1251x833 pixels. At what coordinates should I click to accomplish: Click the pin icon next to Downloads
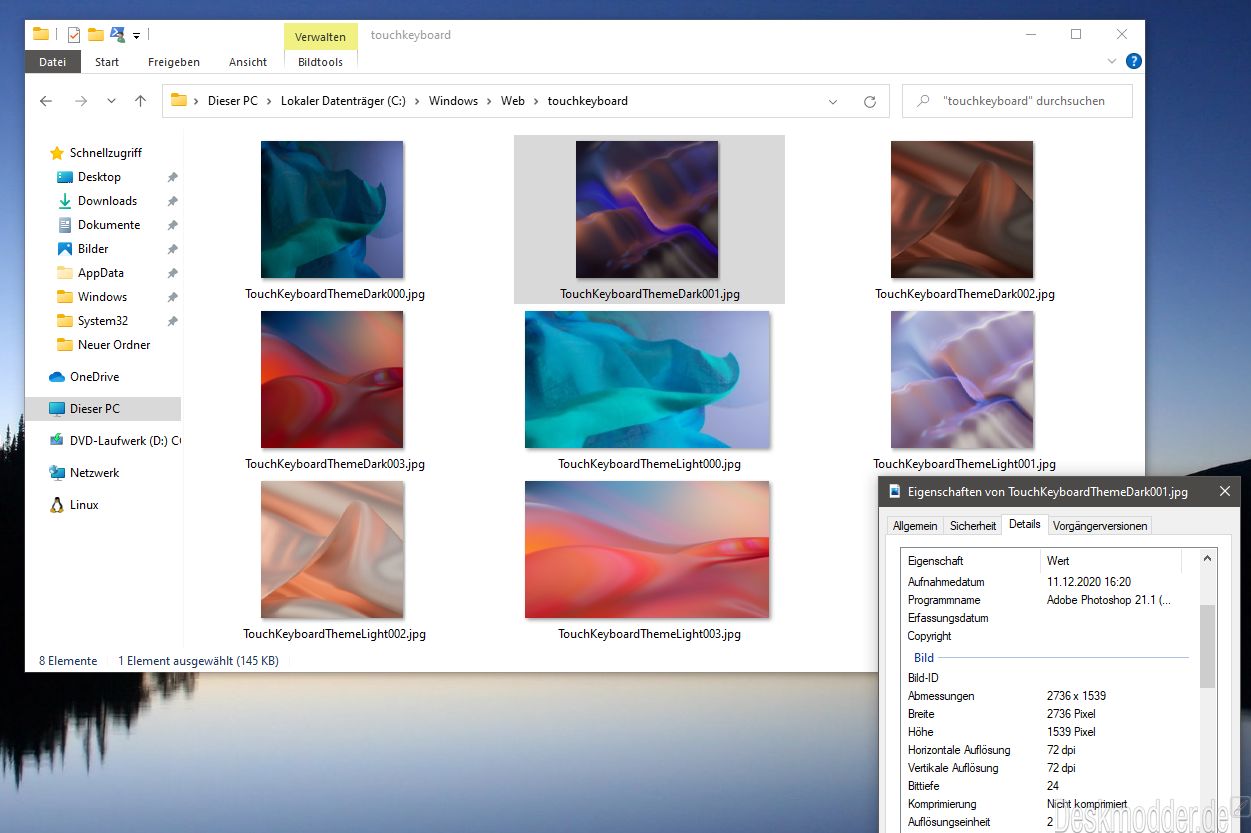click(172, 201)
